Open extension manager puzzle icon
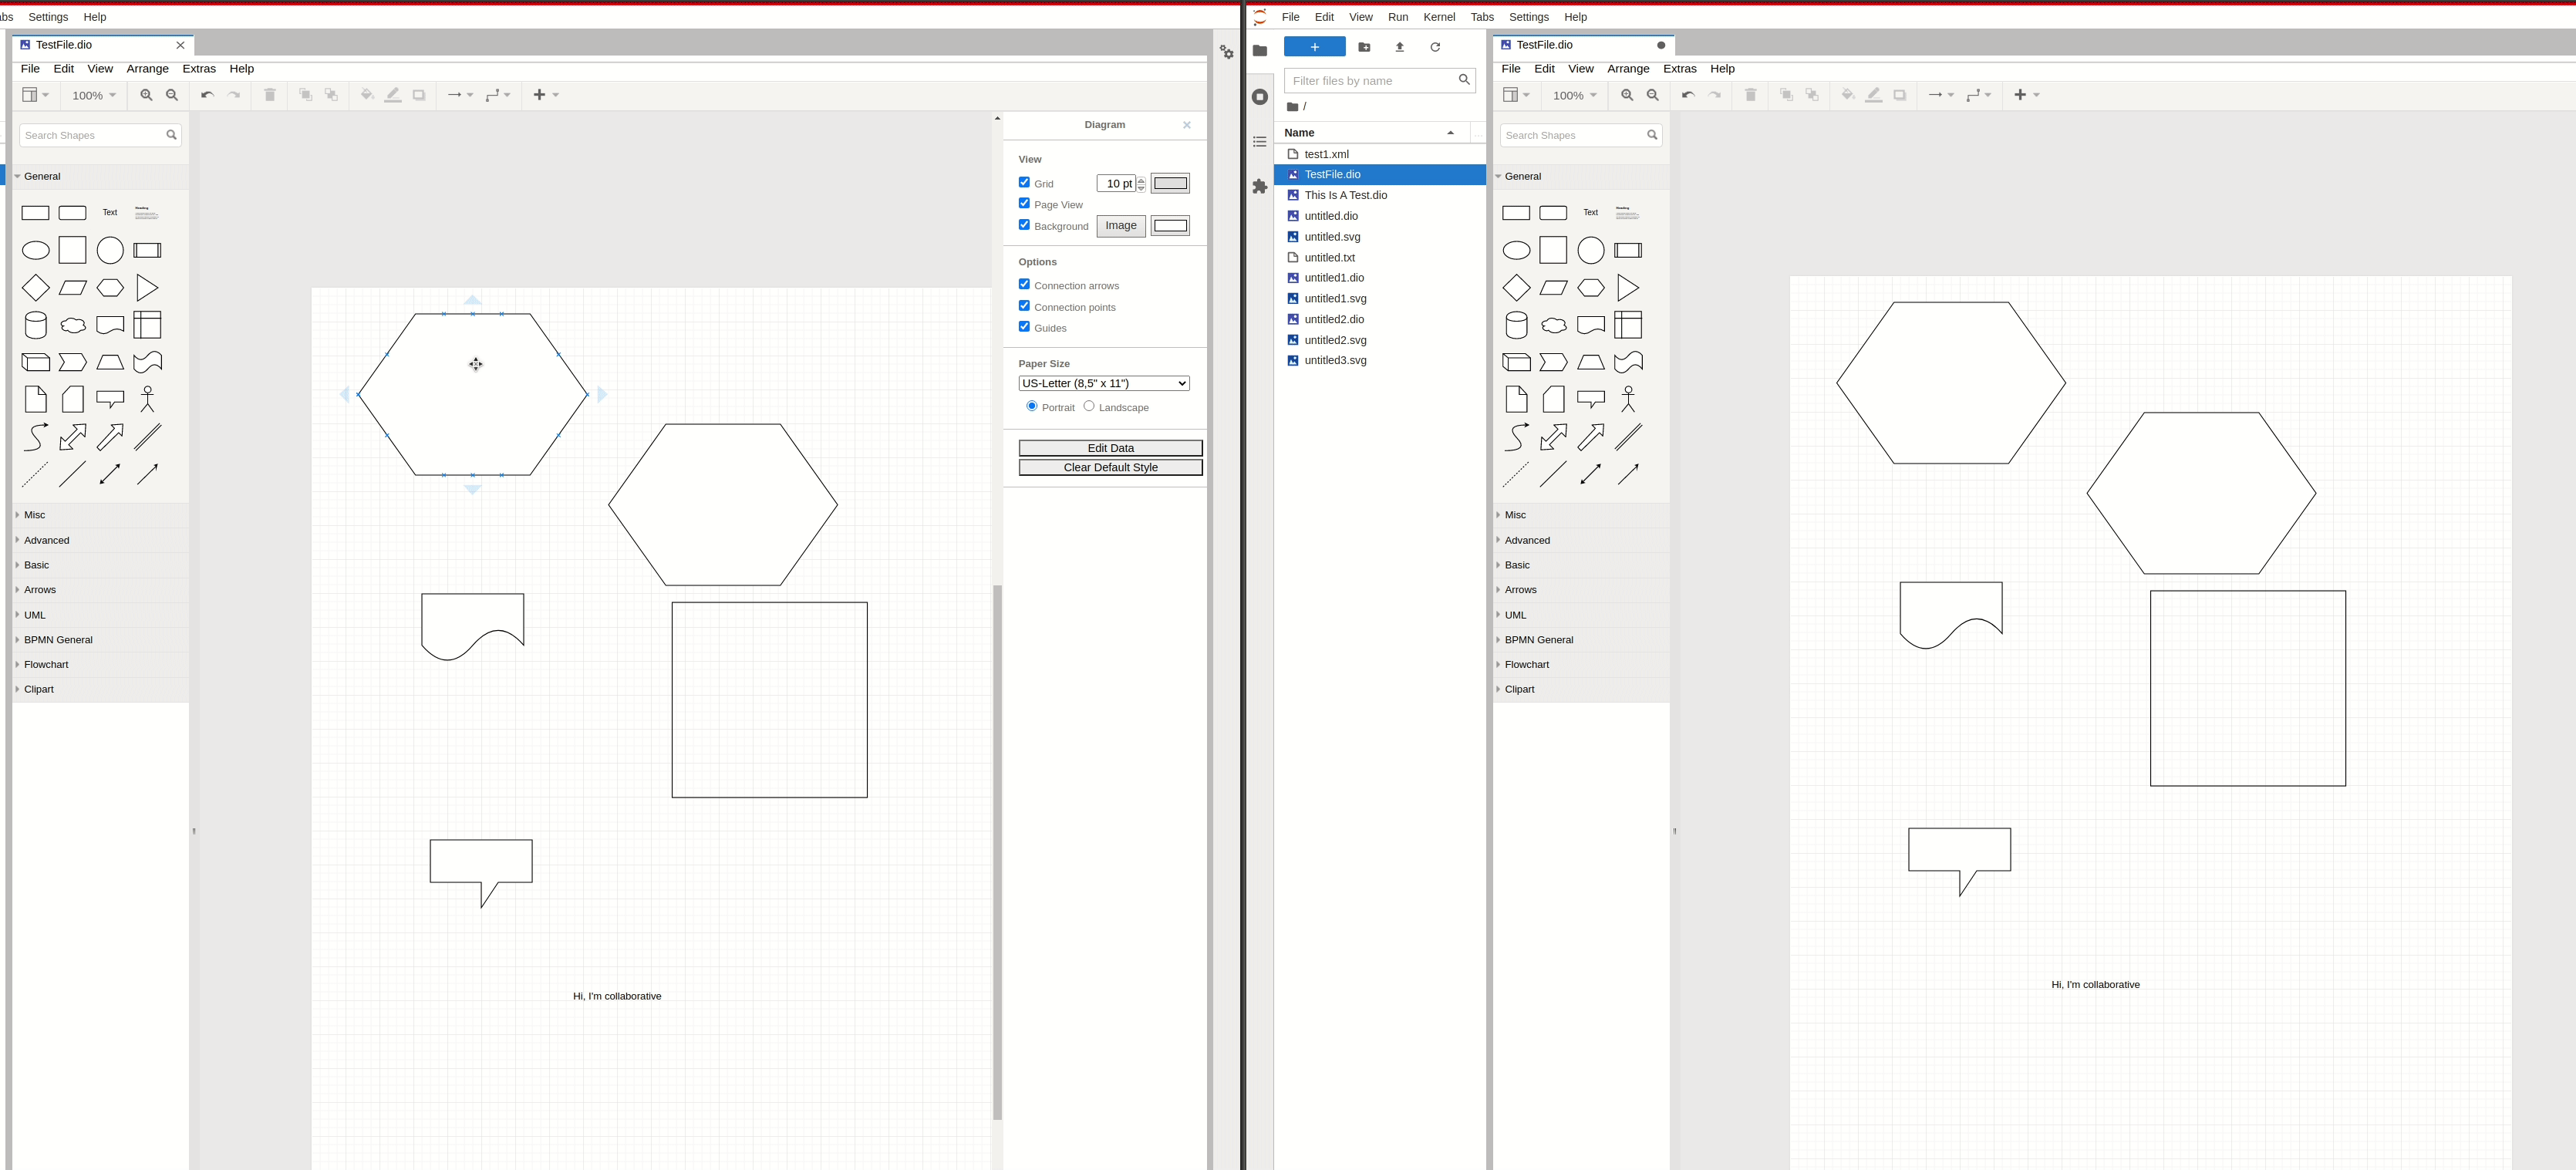Screen dimensions: 2576x1170 pos(1260,187)
